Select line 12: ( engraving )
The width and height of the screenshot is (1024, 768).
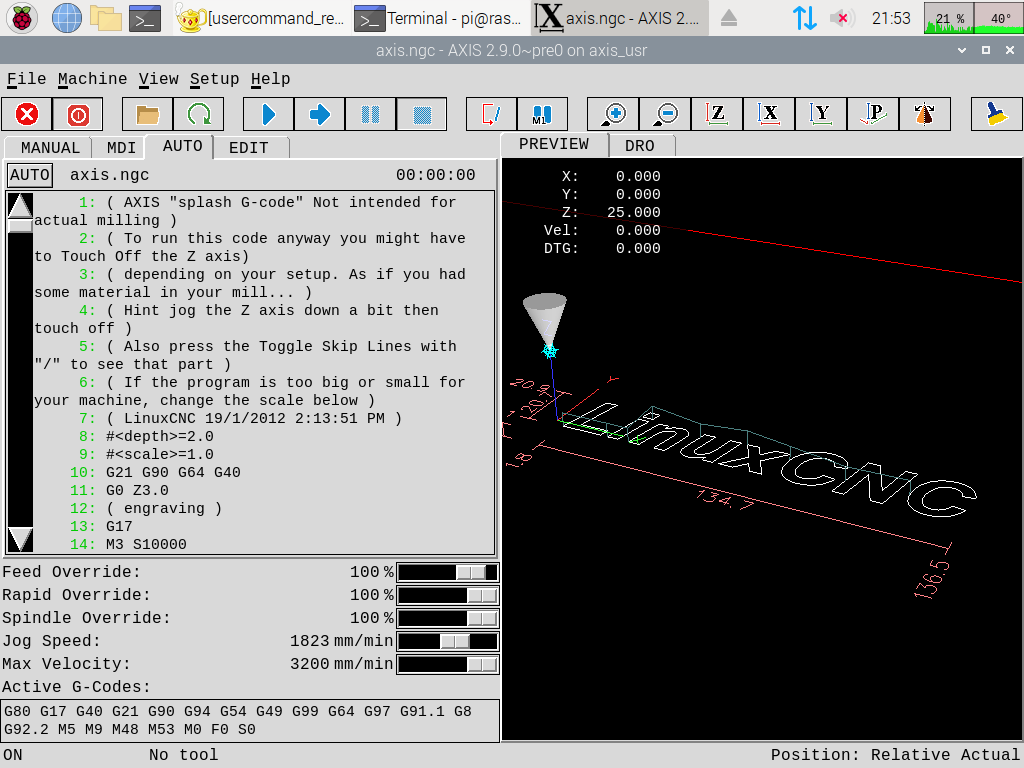[x=146, y=508]
